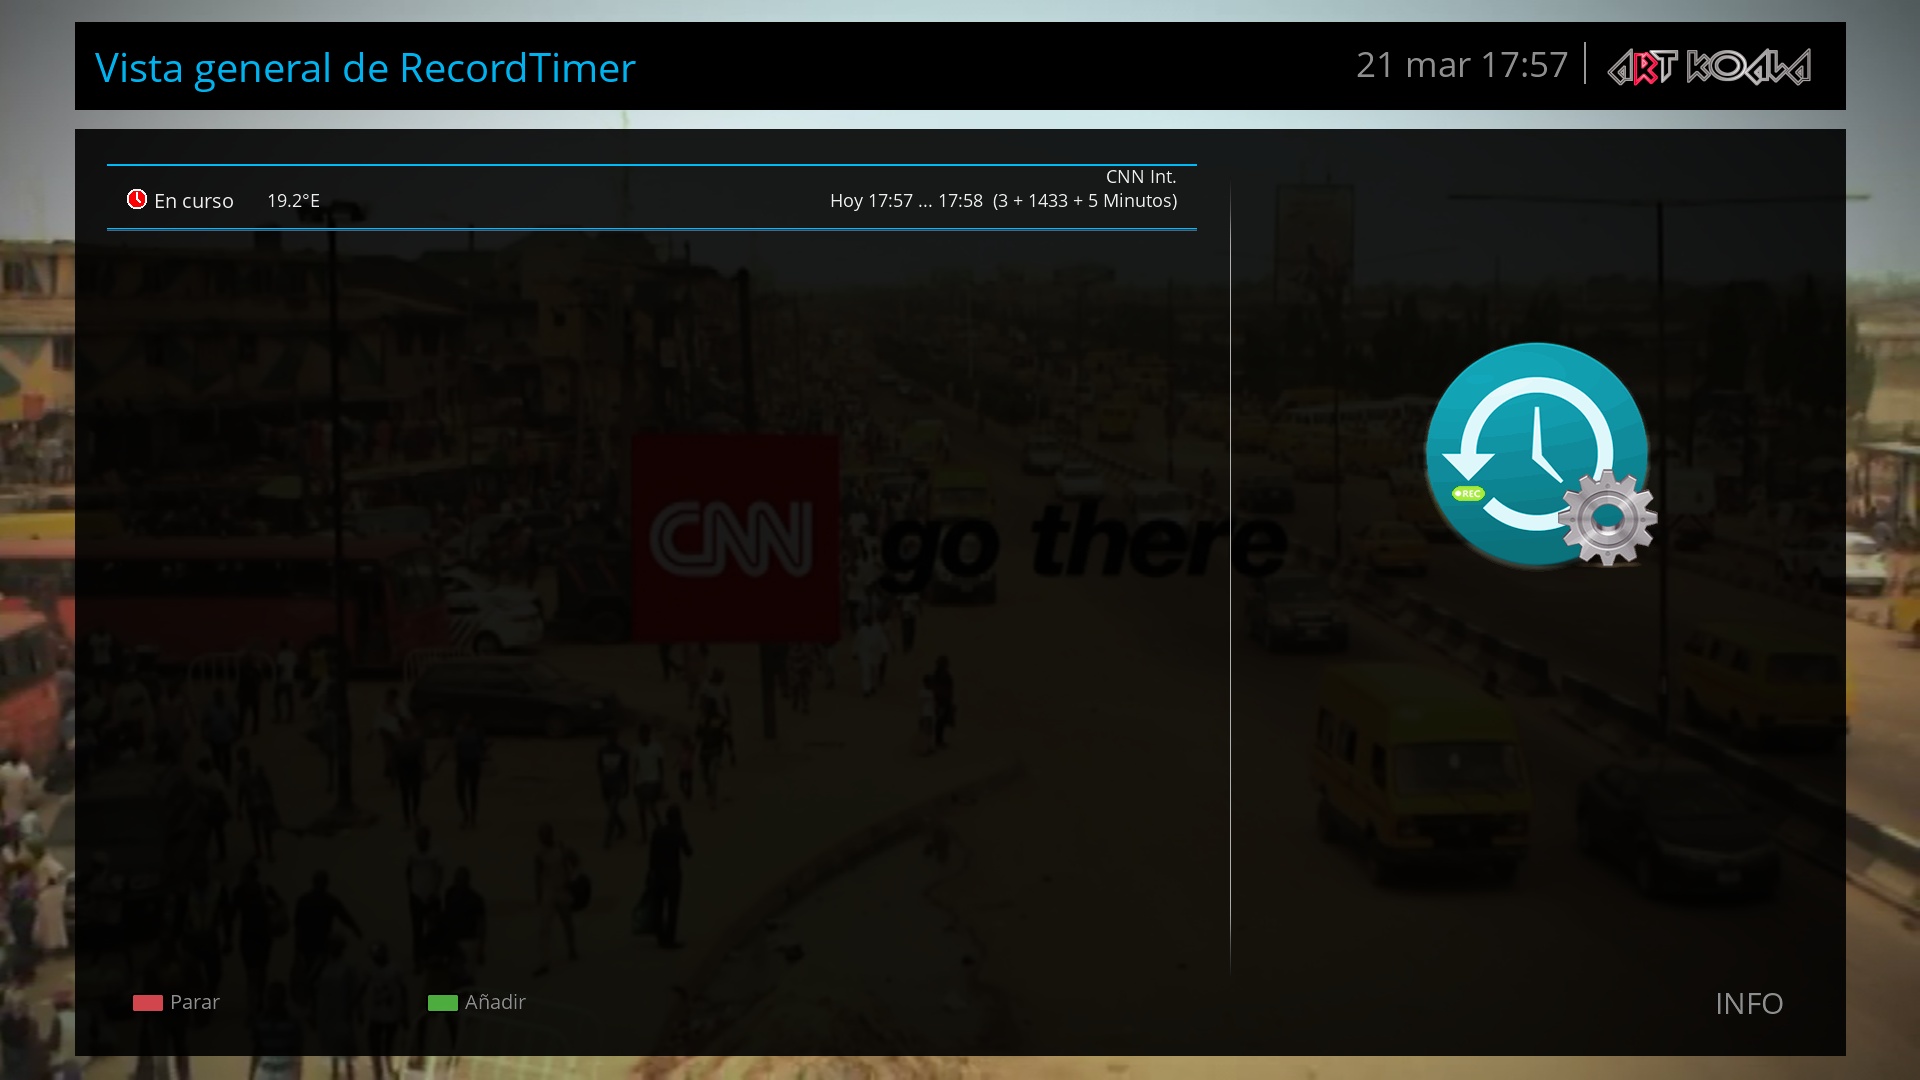The height and width of the screenshot is (1080, 1920).
Task: Click the Añadir label to add timer
Action: (x=495, y=1002)
